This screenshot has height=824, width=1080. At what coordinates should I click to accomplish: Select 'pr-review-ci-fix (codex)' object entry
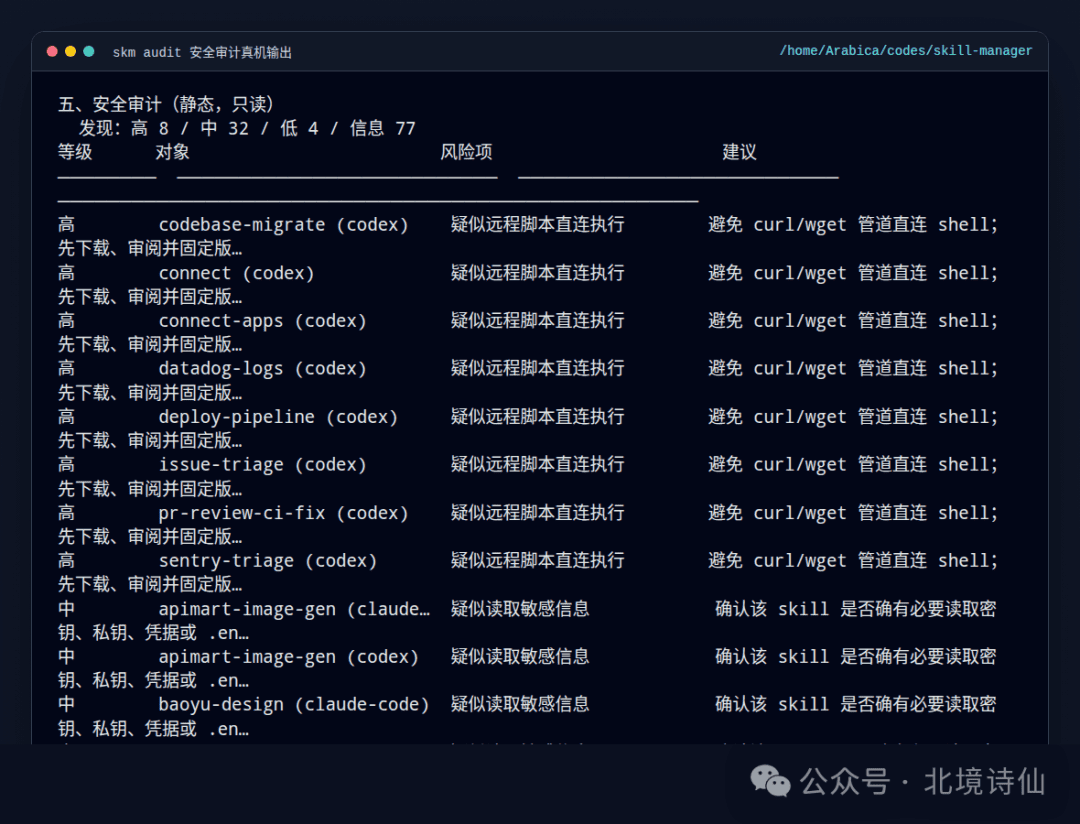point(283,513)
